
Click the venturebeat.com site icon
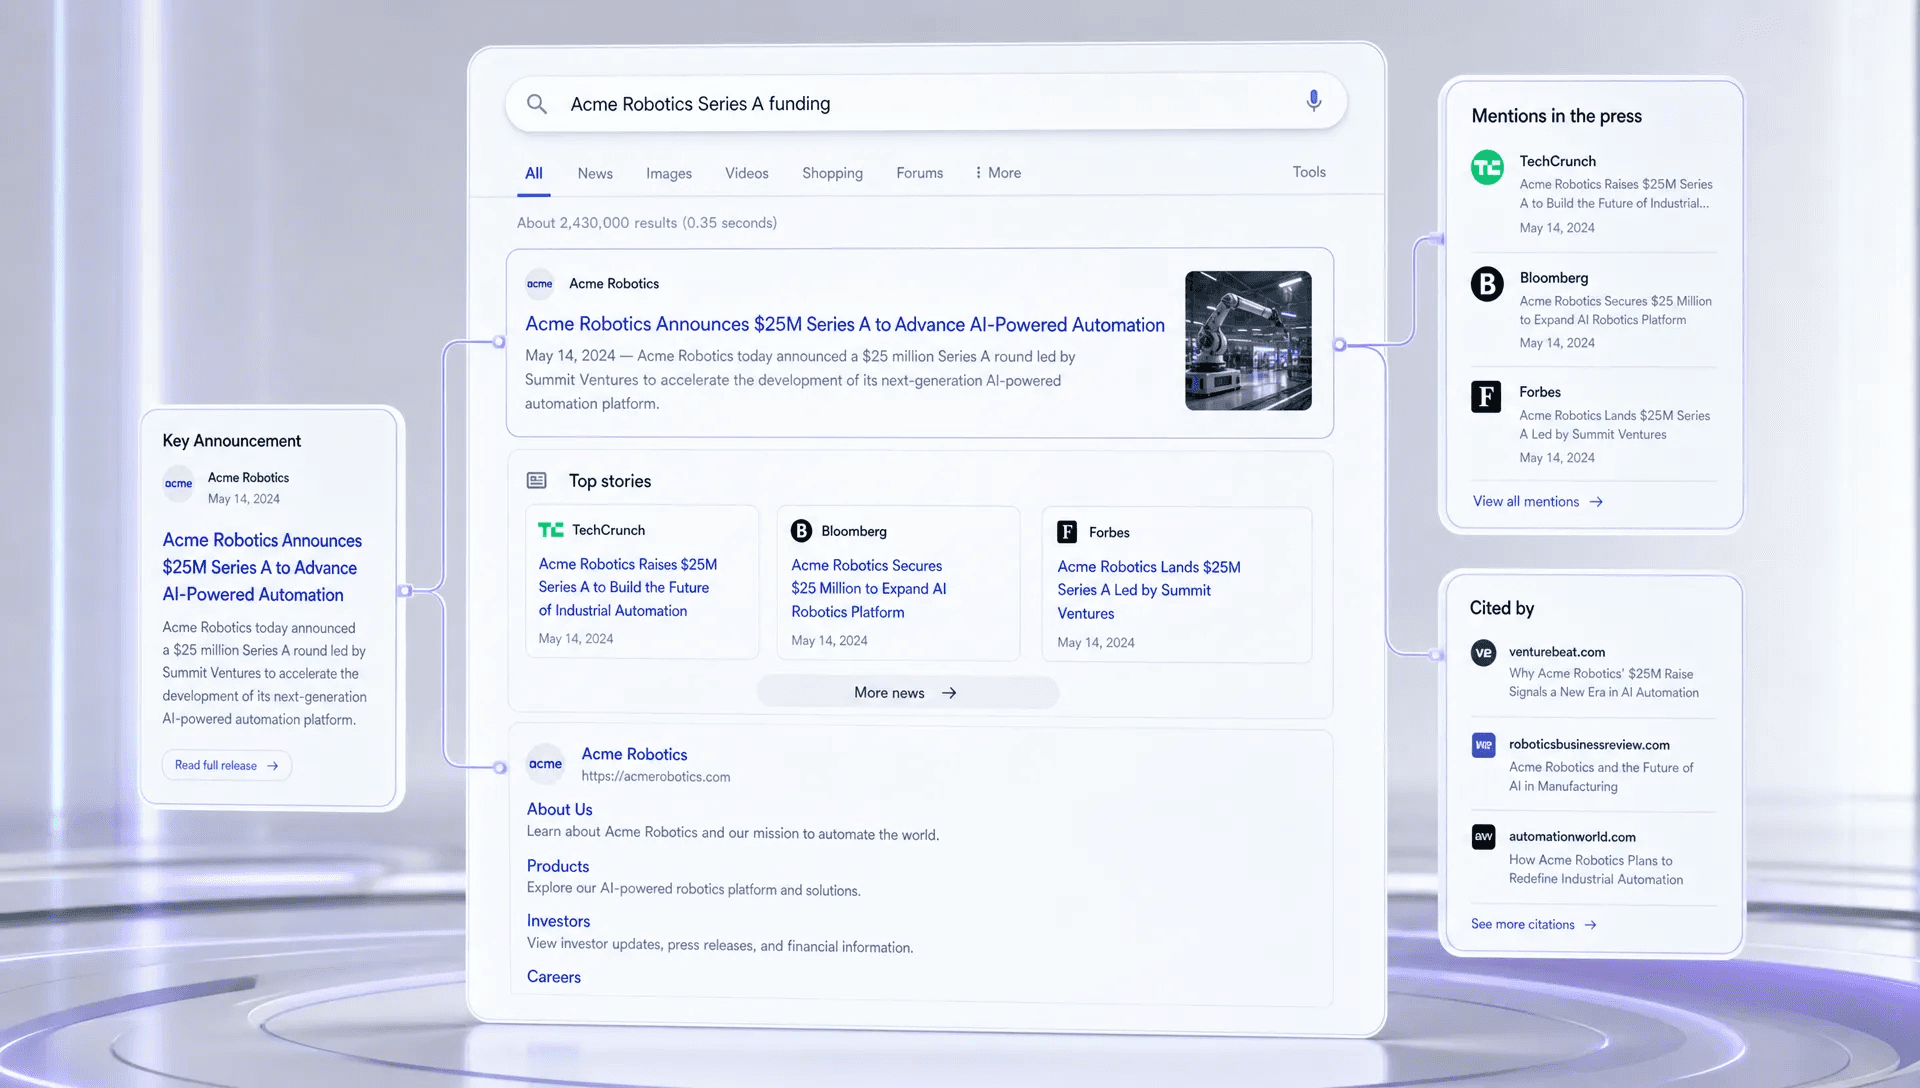pyautogui.click(x=1483, y=653)
